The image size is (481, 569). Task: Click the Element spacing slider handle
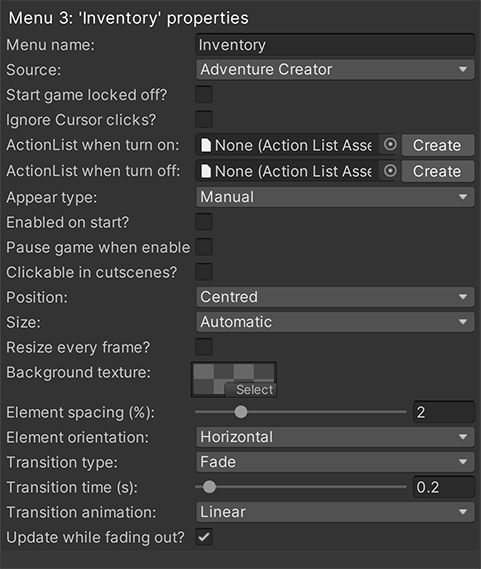[x=241, y=412]
